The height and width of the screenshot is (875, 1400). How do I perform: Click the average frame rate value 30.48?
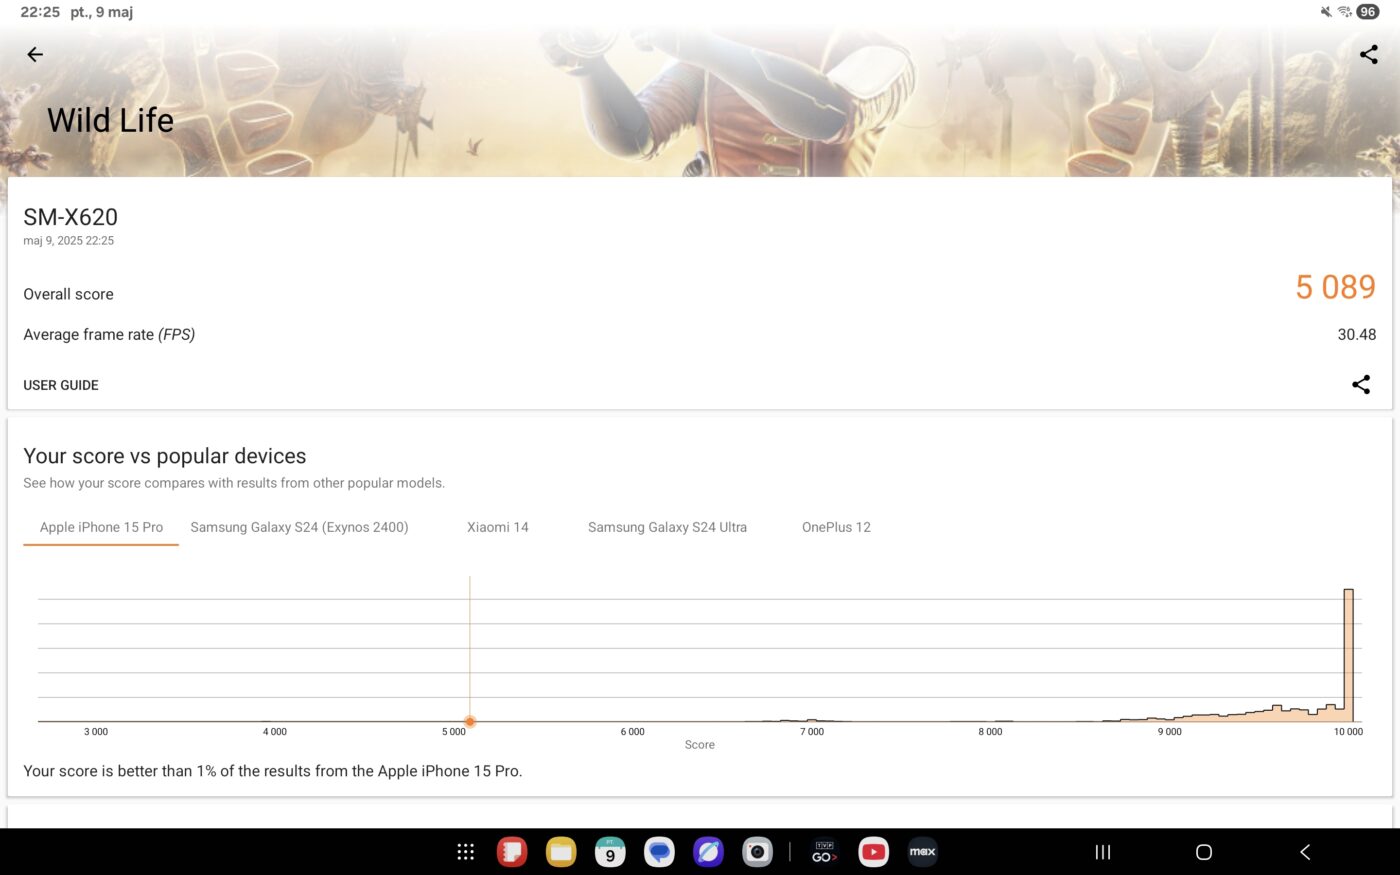(x=1357, y=335)
